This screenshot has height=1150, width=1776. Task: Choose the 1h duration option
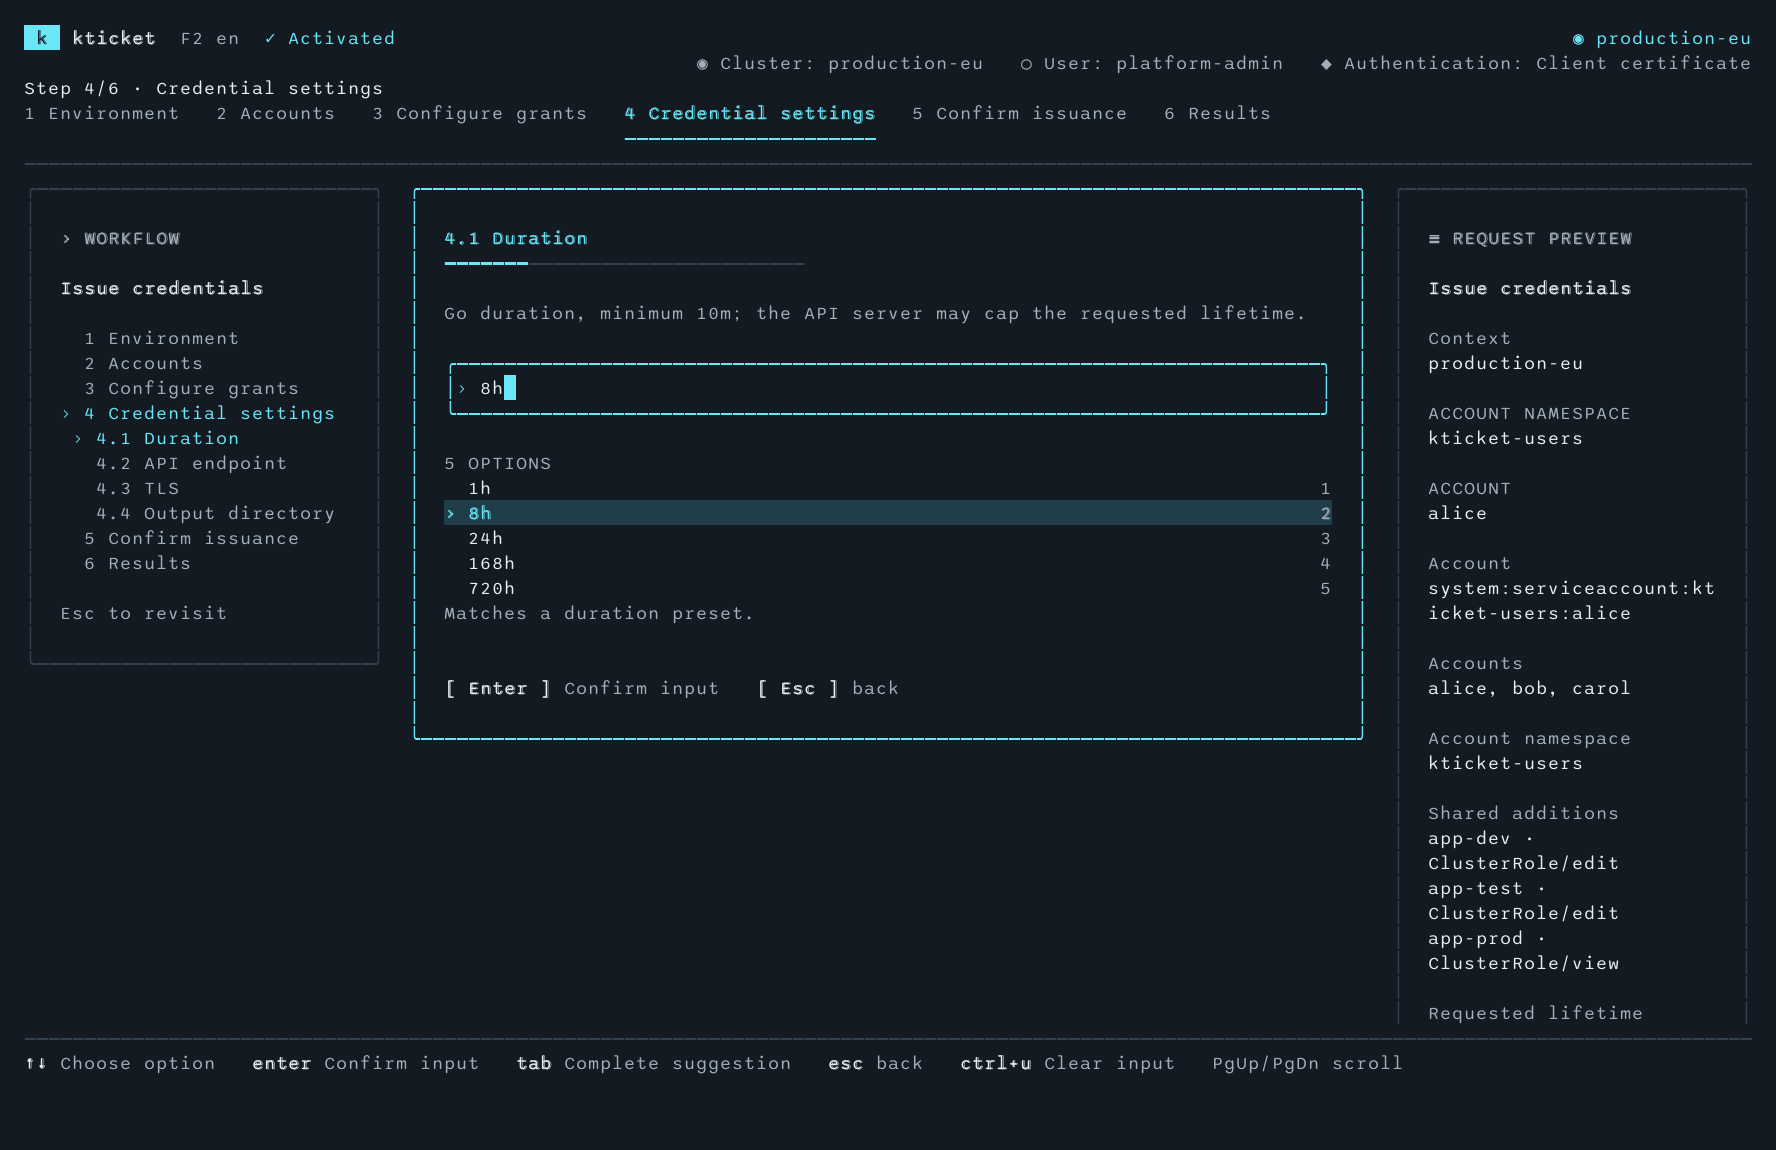point(888,488)
